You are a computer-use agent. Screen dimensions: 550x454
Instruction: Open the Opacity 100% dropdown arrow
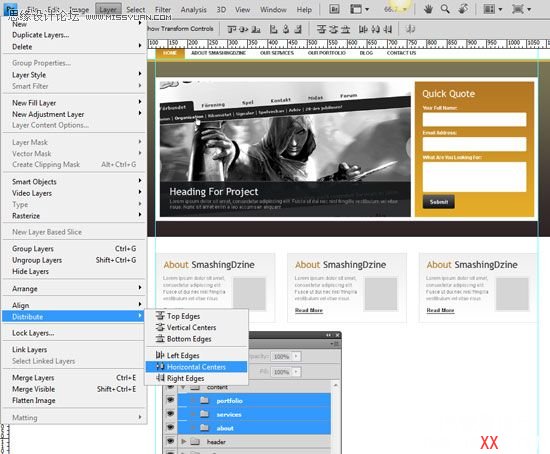[296, 356]
